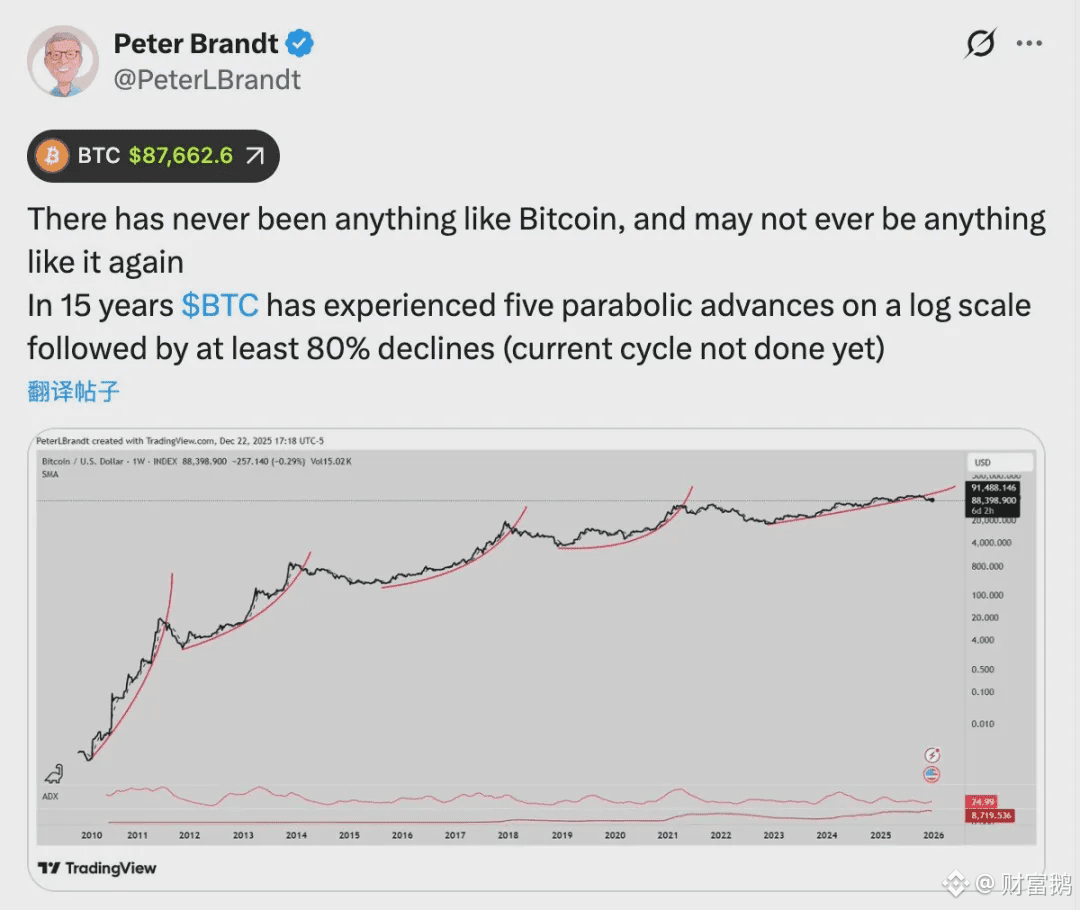Open the three-dot post options menu
Screen dimensions: 1080x910
click(1030, 43)
